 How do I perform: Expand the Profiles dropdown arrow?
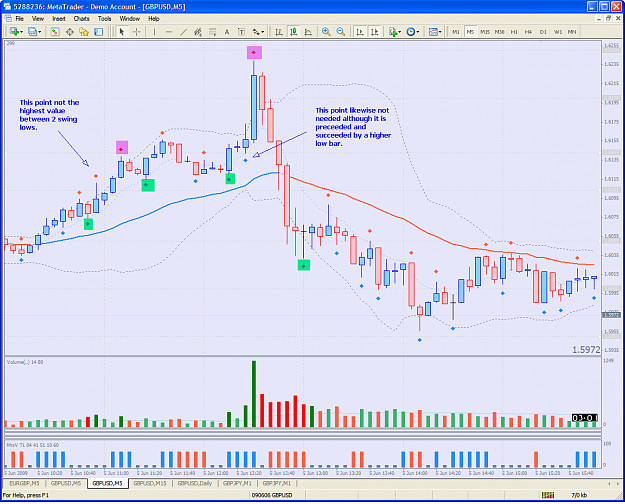(x=39, y=32)
